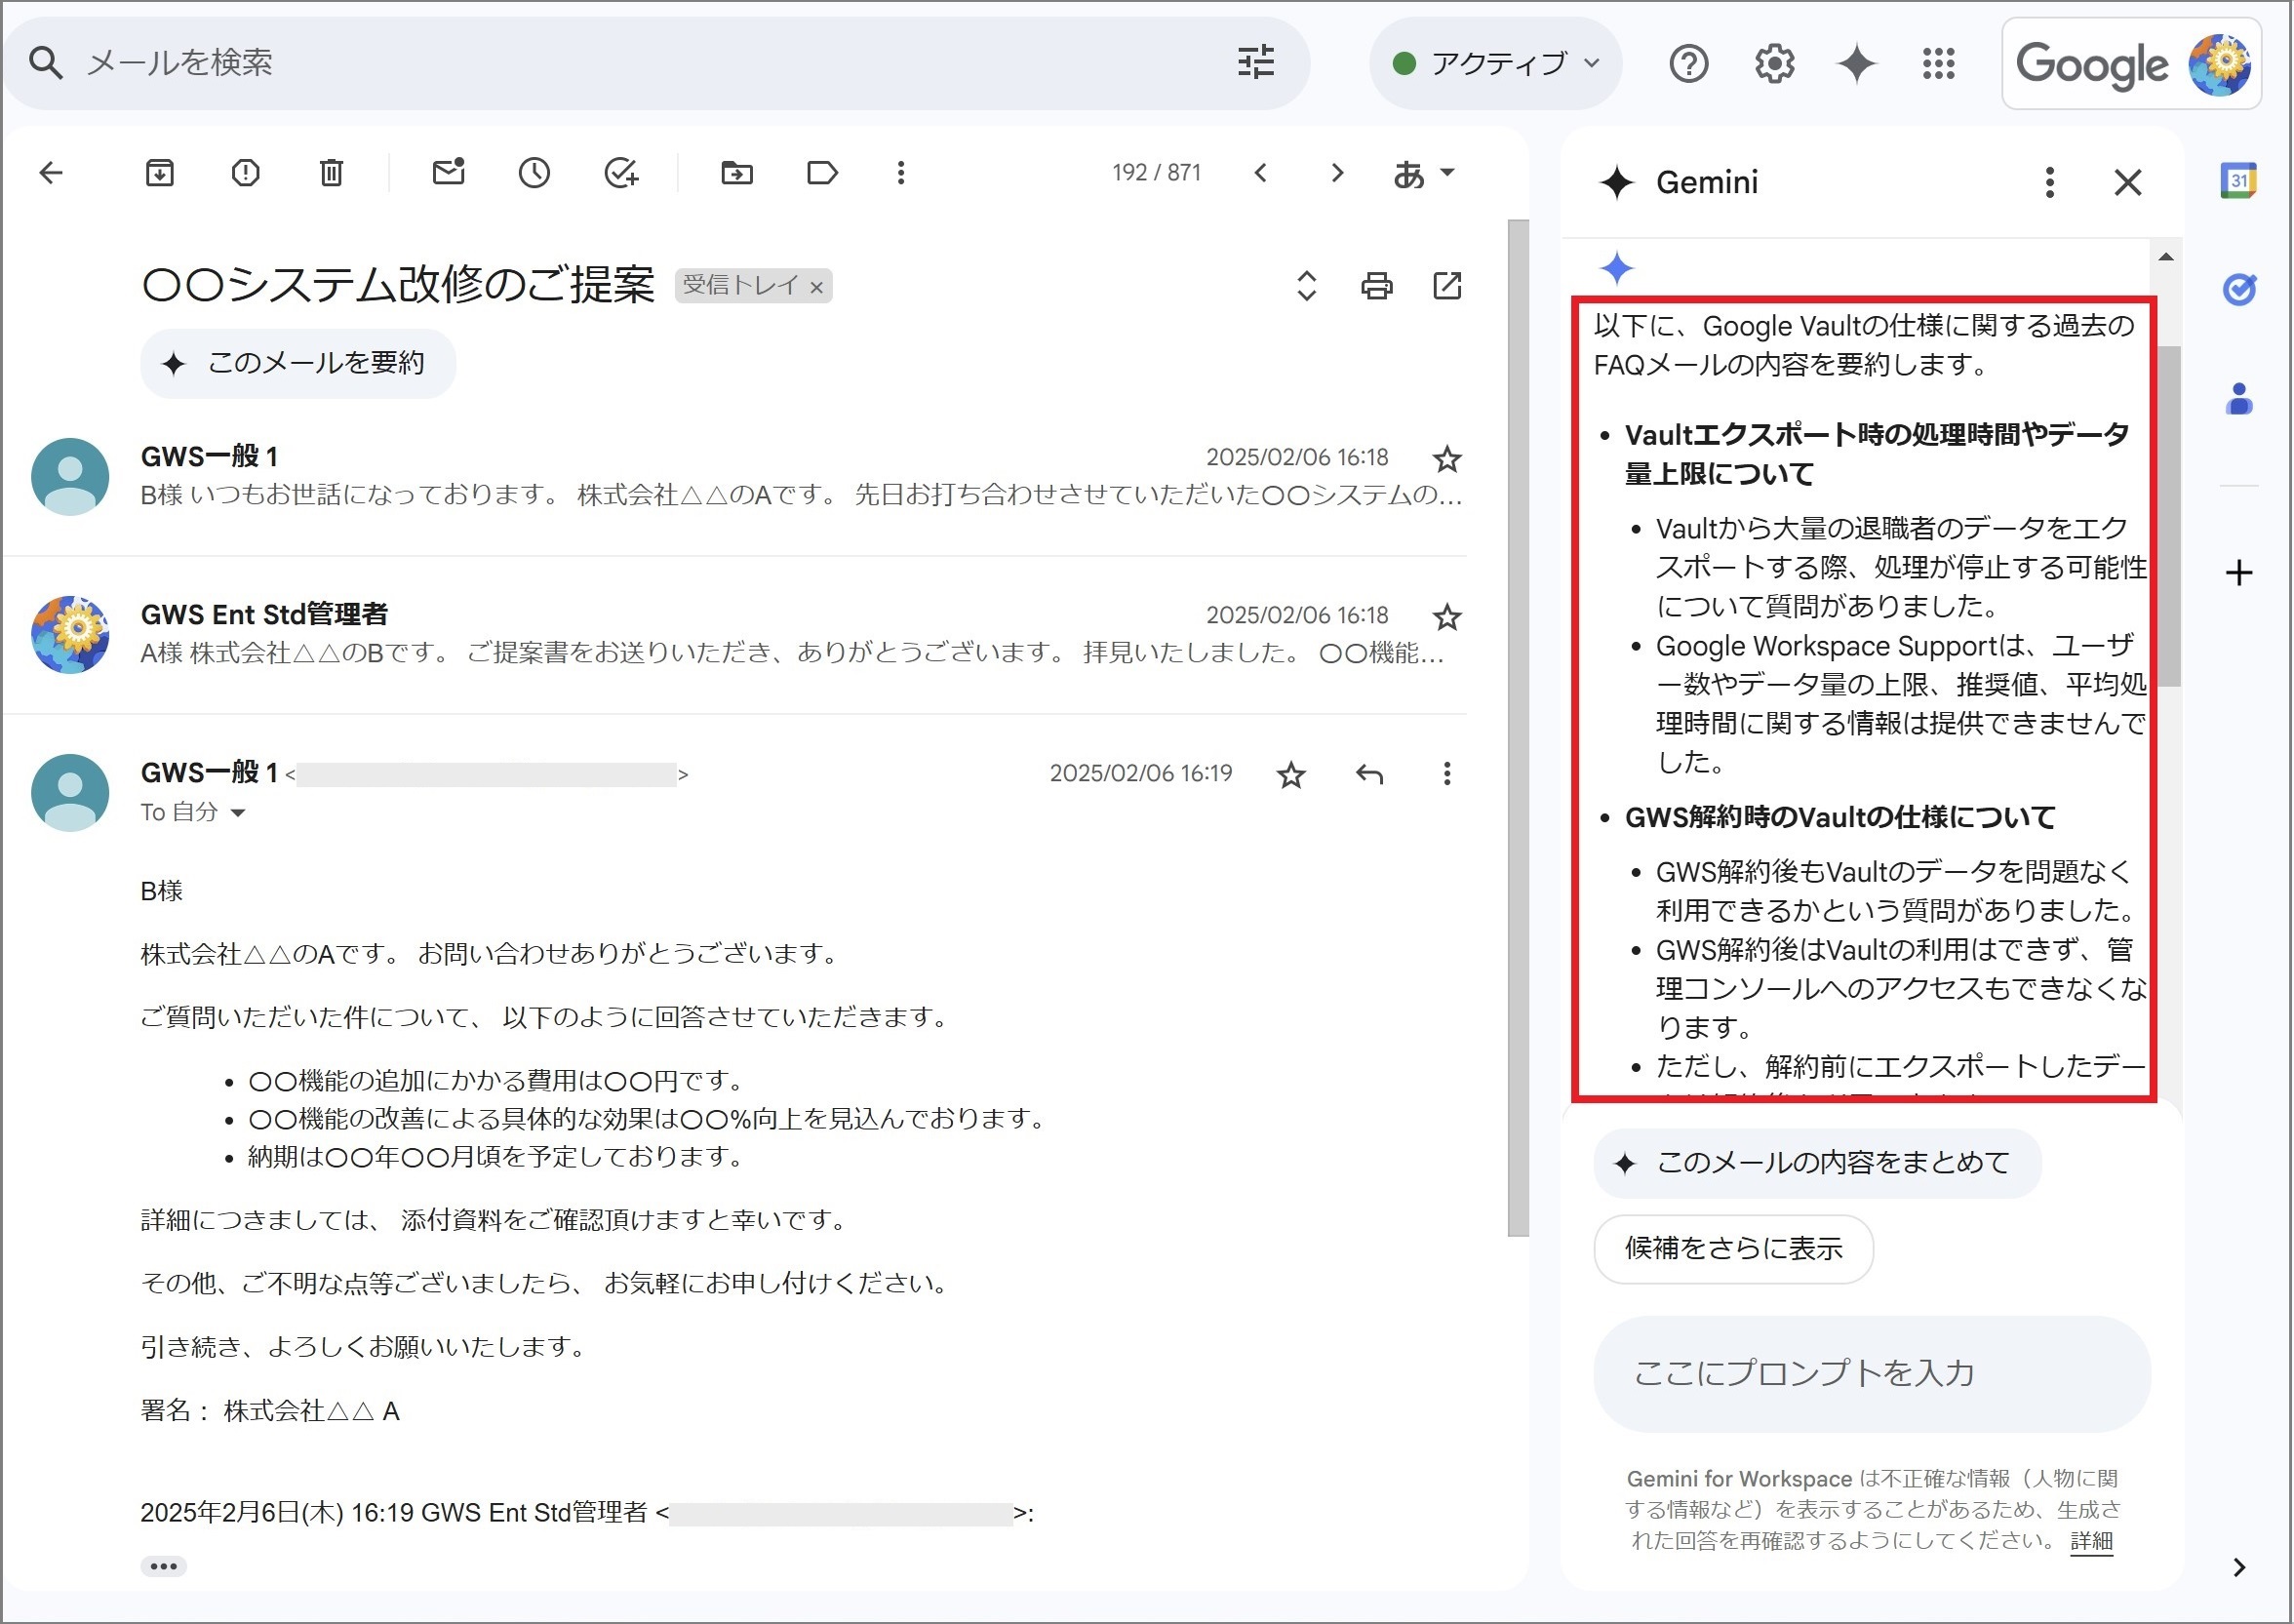
Task: Show trimmed content with ellipsis button
Action: 164,1567
